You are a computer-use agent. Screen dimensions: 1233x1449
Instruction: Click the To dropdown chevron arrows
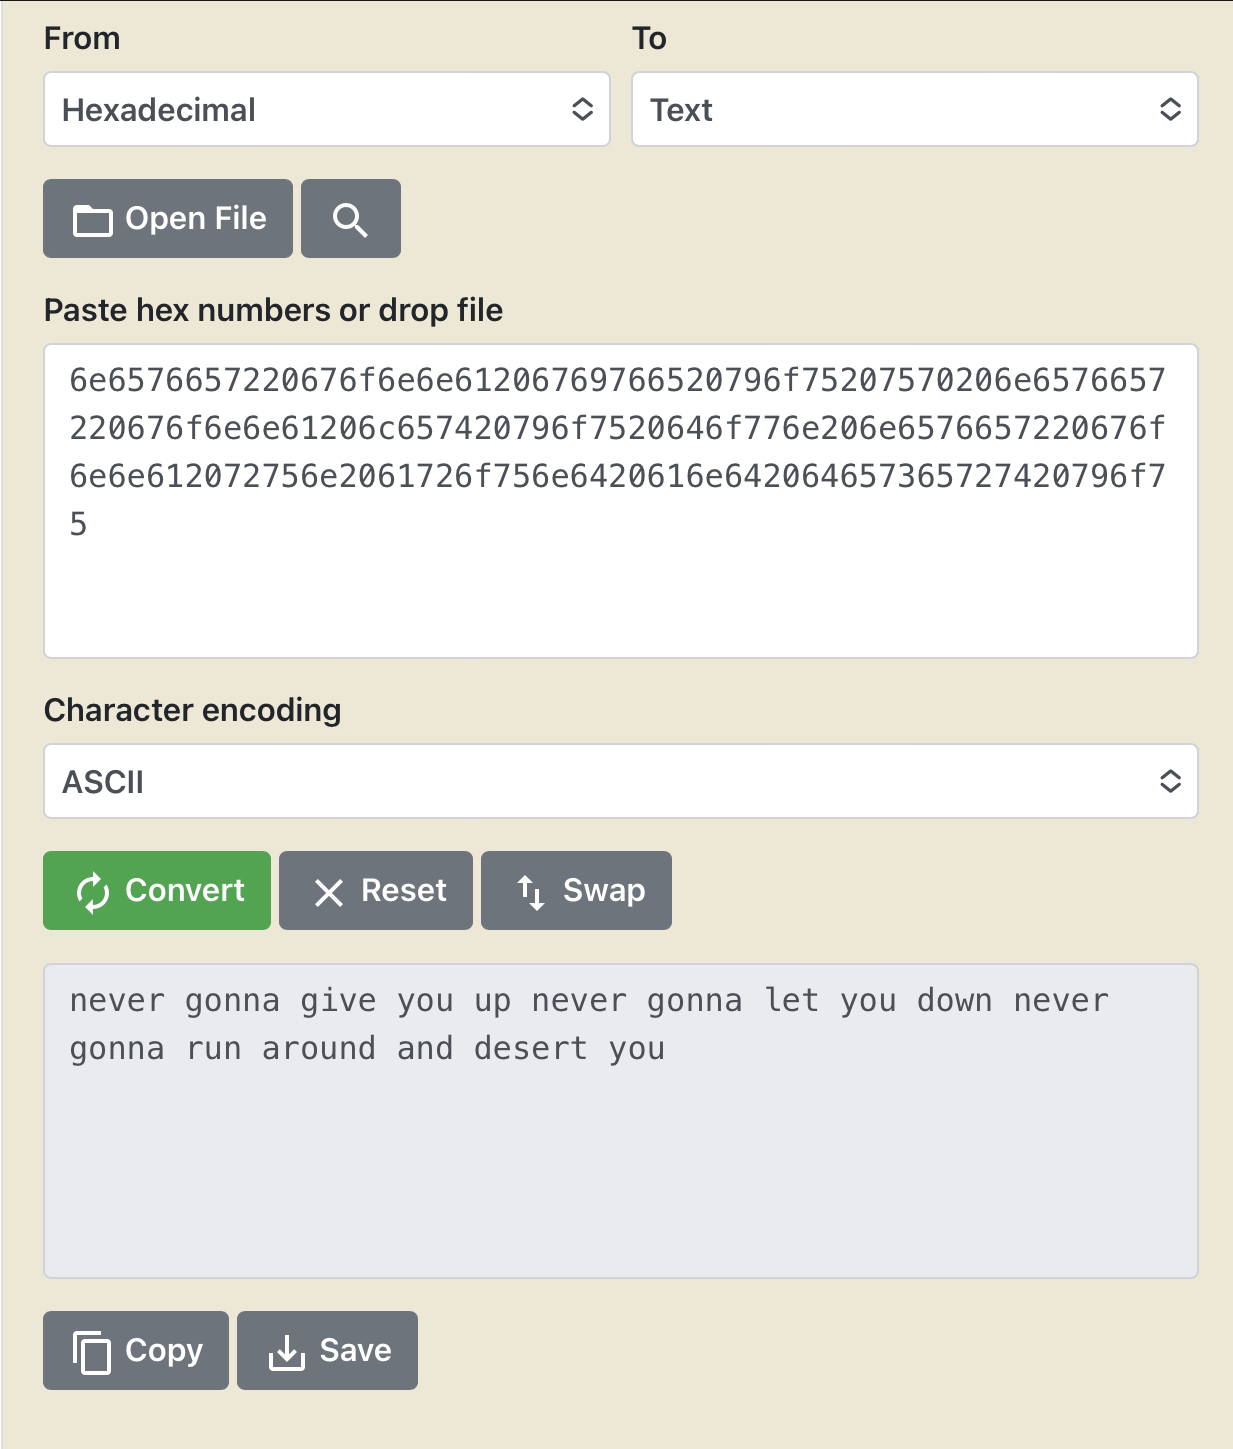tap(1170, 110)
